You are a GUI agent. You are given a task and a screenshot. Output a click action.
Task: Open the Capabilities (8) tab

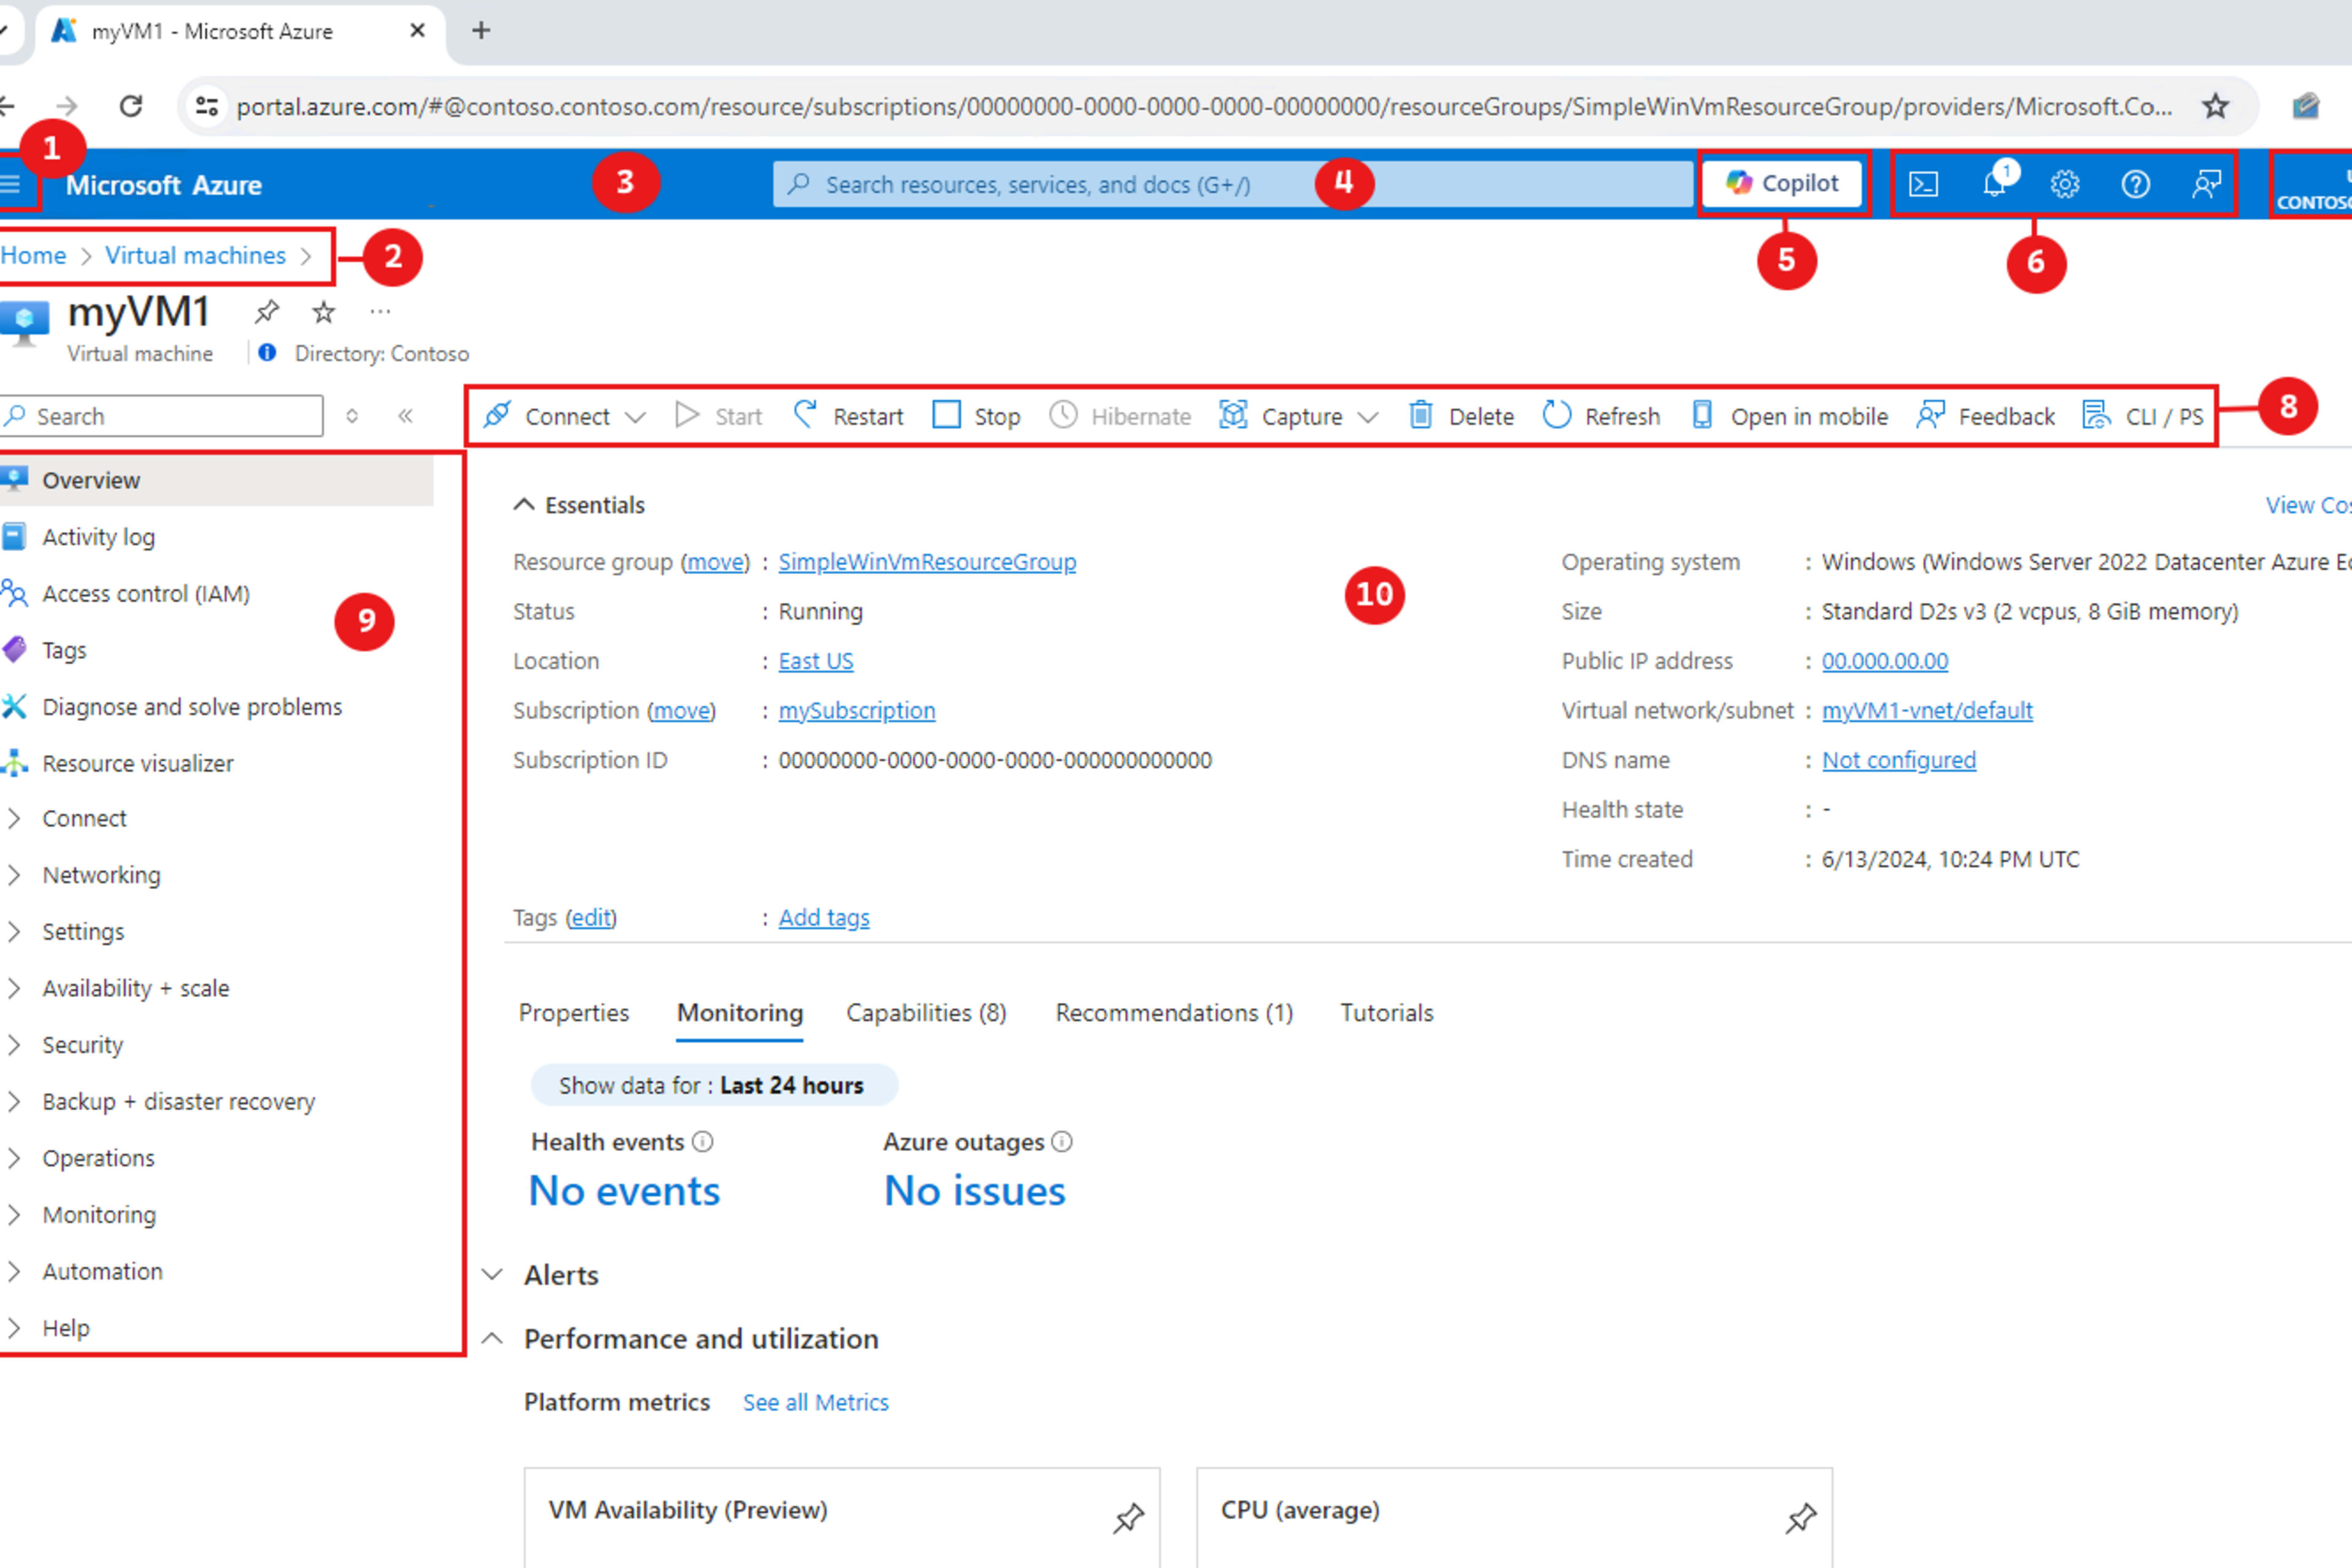coord(926,1013)
